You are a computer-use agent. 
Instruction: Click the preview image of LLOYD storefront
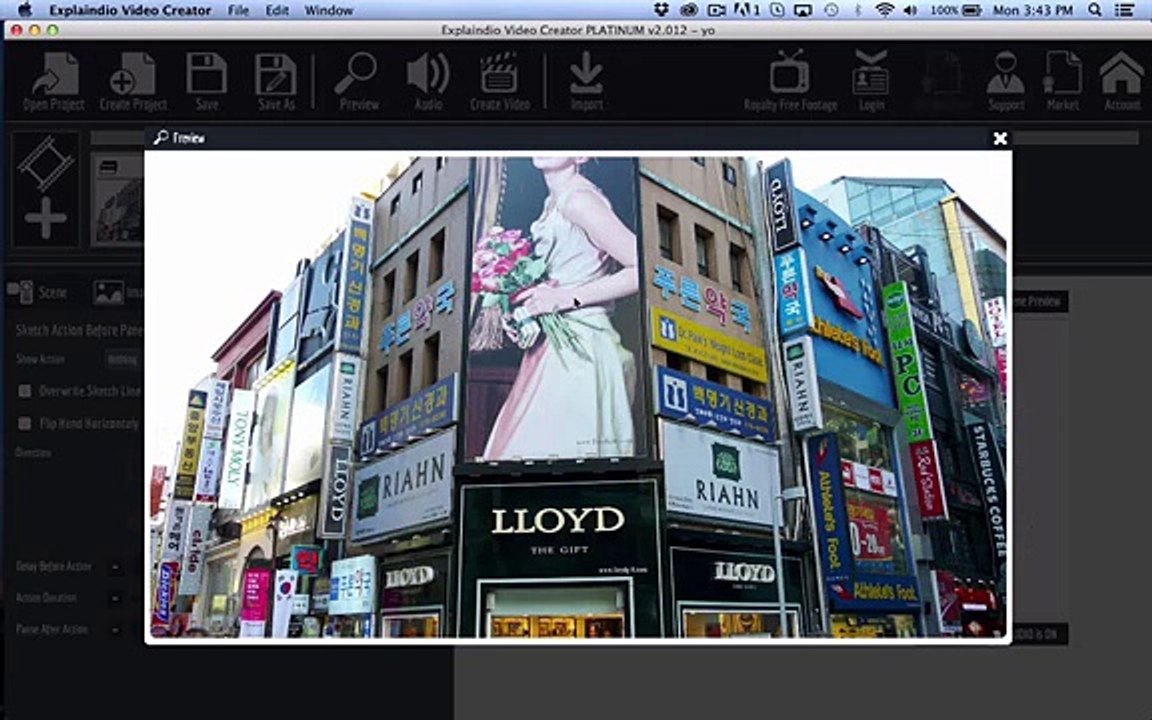click(x=577, y=396)
